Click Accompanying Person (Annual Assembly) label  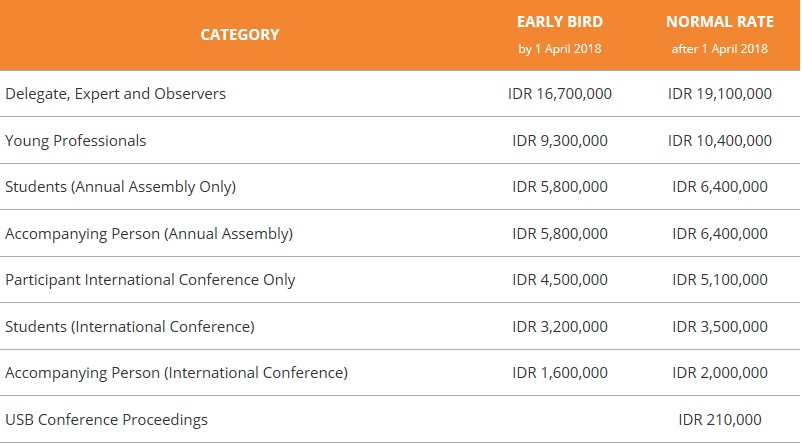[x=149, y=234]
